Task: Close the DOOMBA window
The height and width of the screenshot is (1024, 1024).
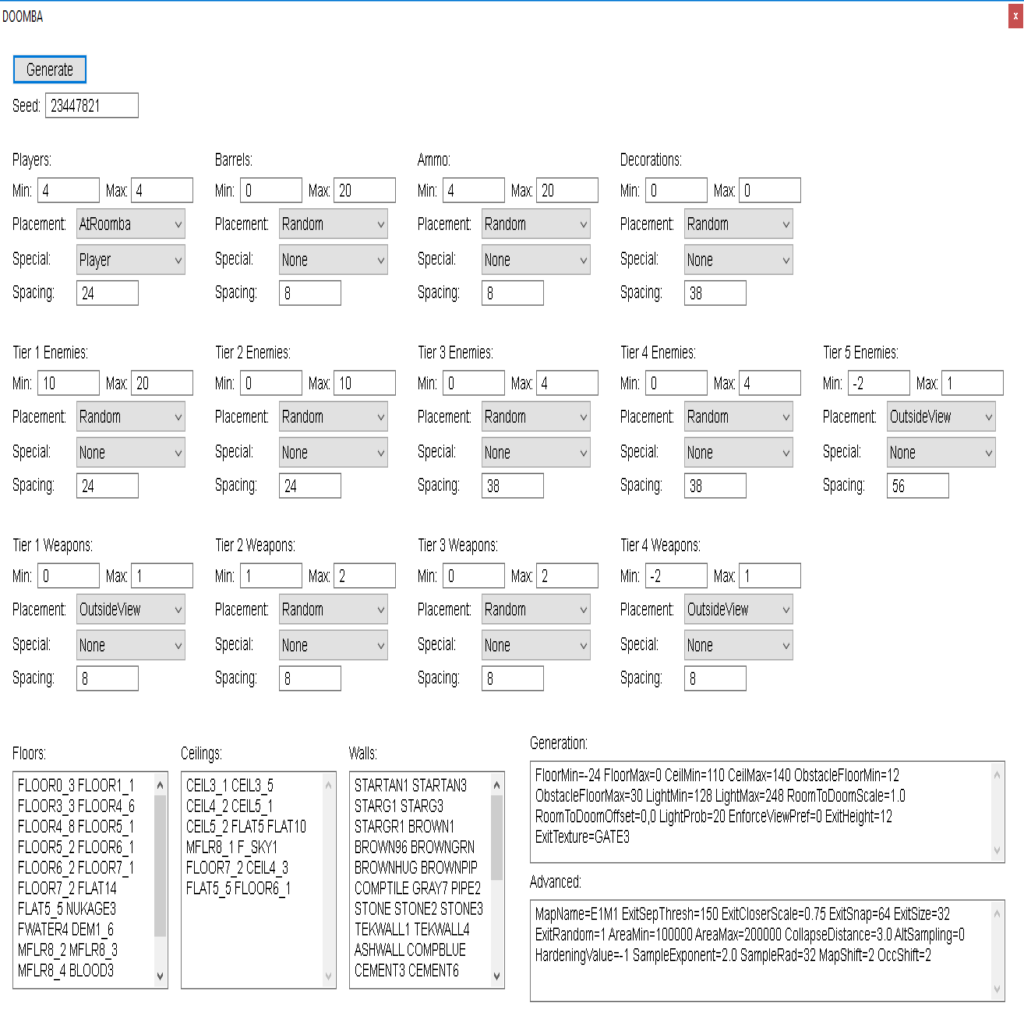Action: tap(1015, 17)
